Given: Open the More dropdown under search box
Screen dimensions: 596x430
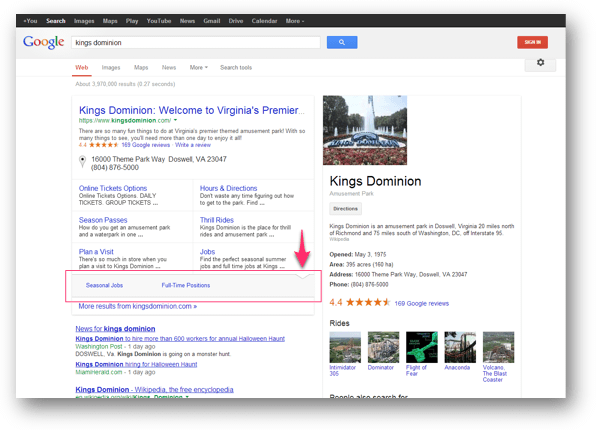Looking at the screenshot, I should 199,67.
